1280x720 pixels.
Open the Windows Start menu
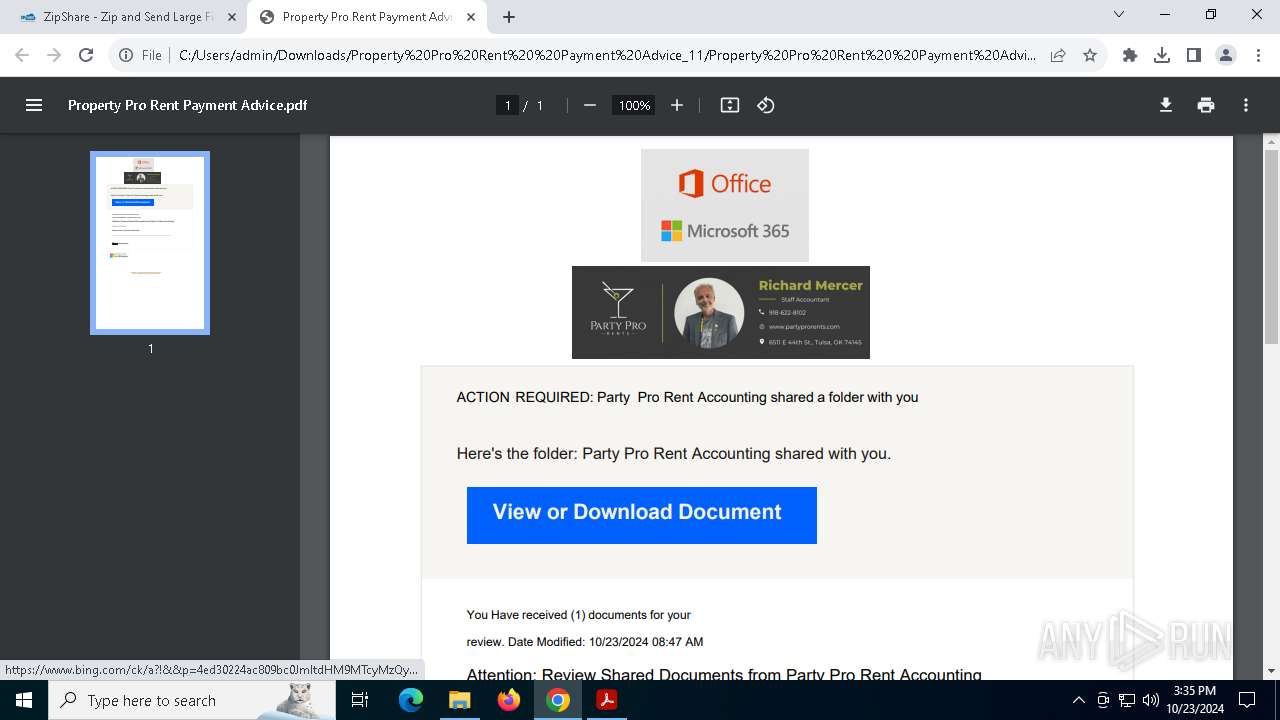[x=24, y=700]
